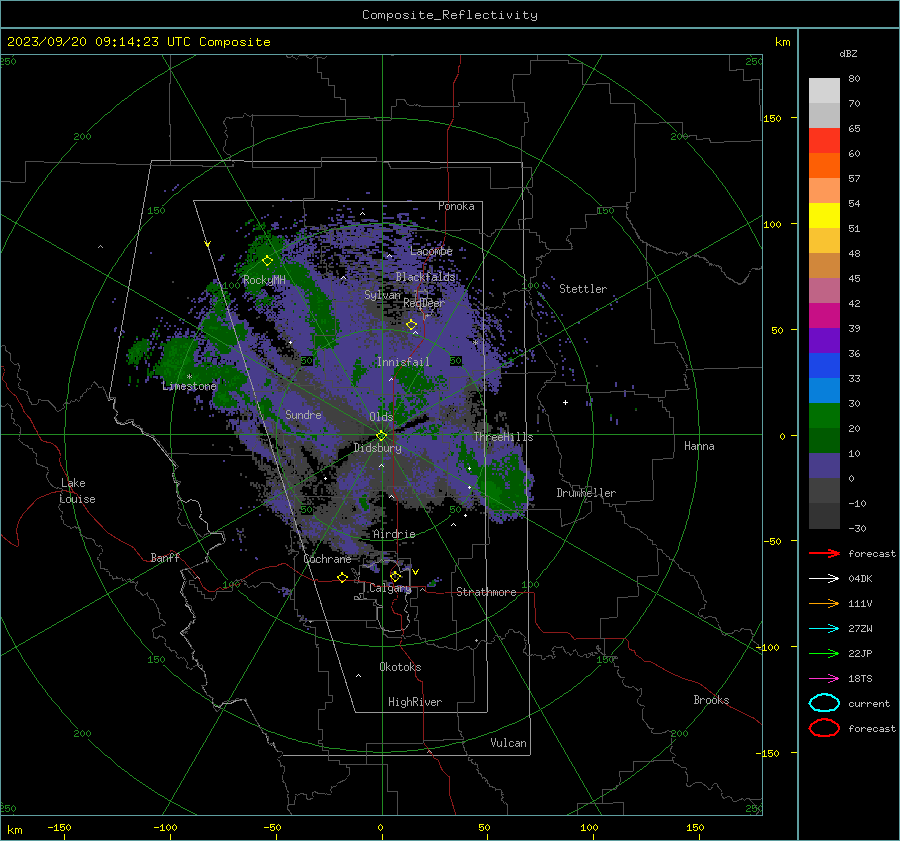Select the 51 dBZ yellow color swatch
The width and height of the screenshot is (900, 841).
tap(824, 215)
